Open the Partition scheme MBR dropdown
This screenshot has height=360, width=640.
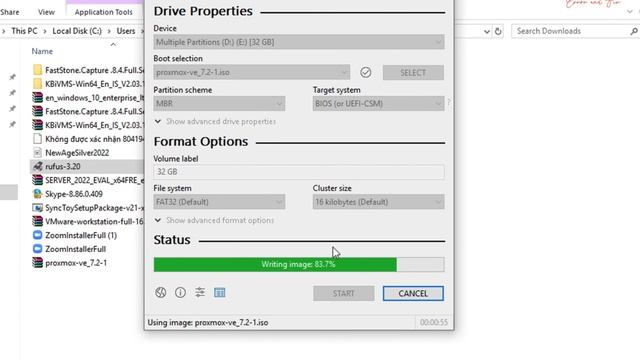(x=219, y=104)
